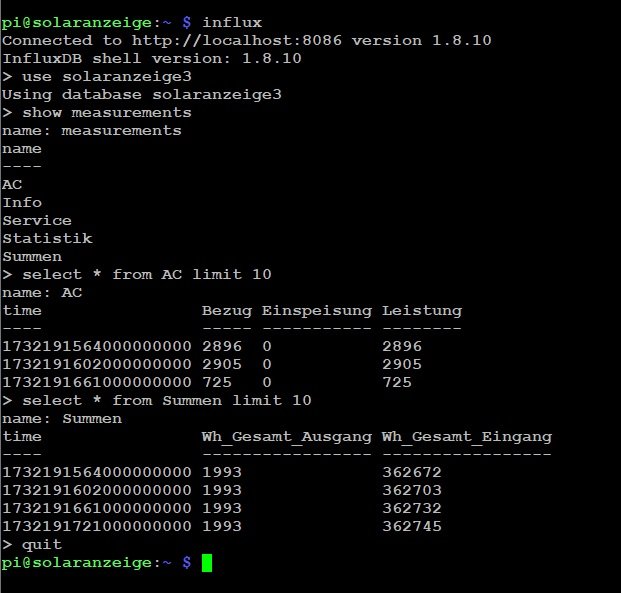Click the 'Service' measurement name
This screenshot has height=593, width=621.
pyautogui.click(x=37, y=221)
